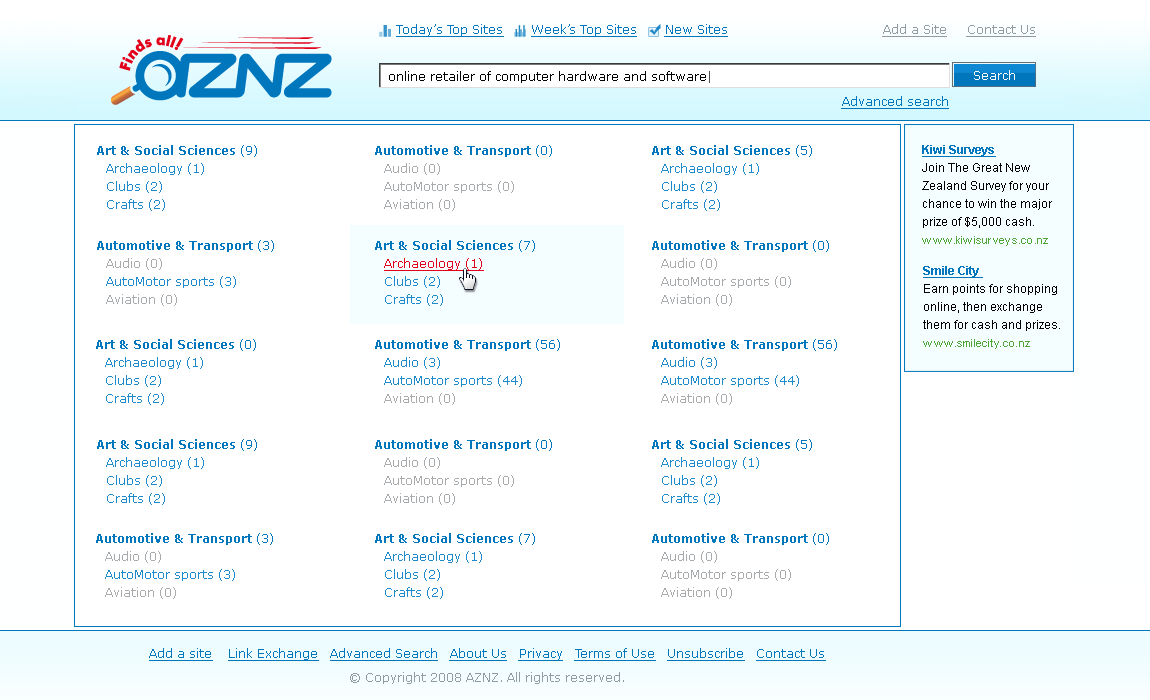Click the bar chart icon beside Today's Top Sites
Viewport: 1150px width, 700px height.
[385, 30]
